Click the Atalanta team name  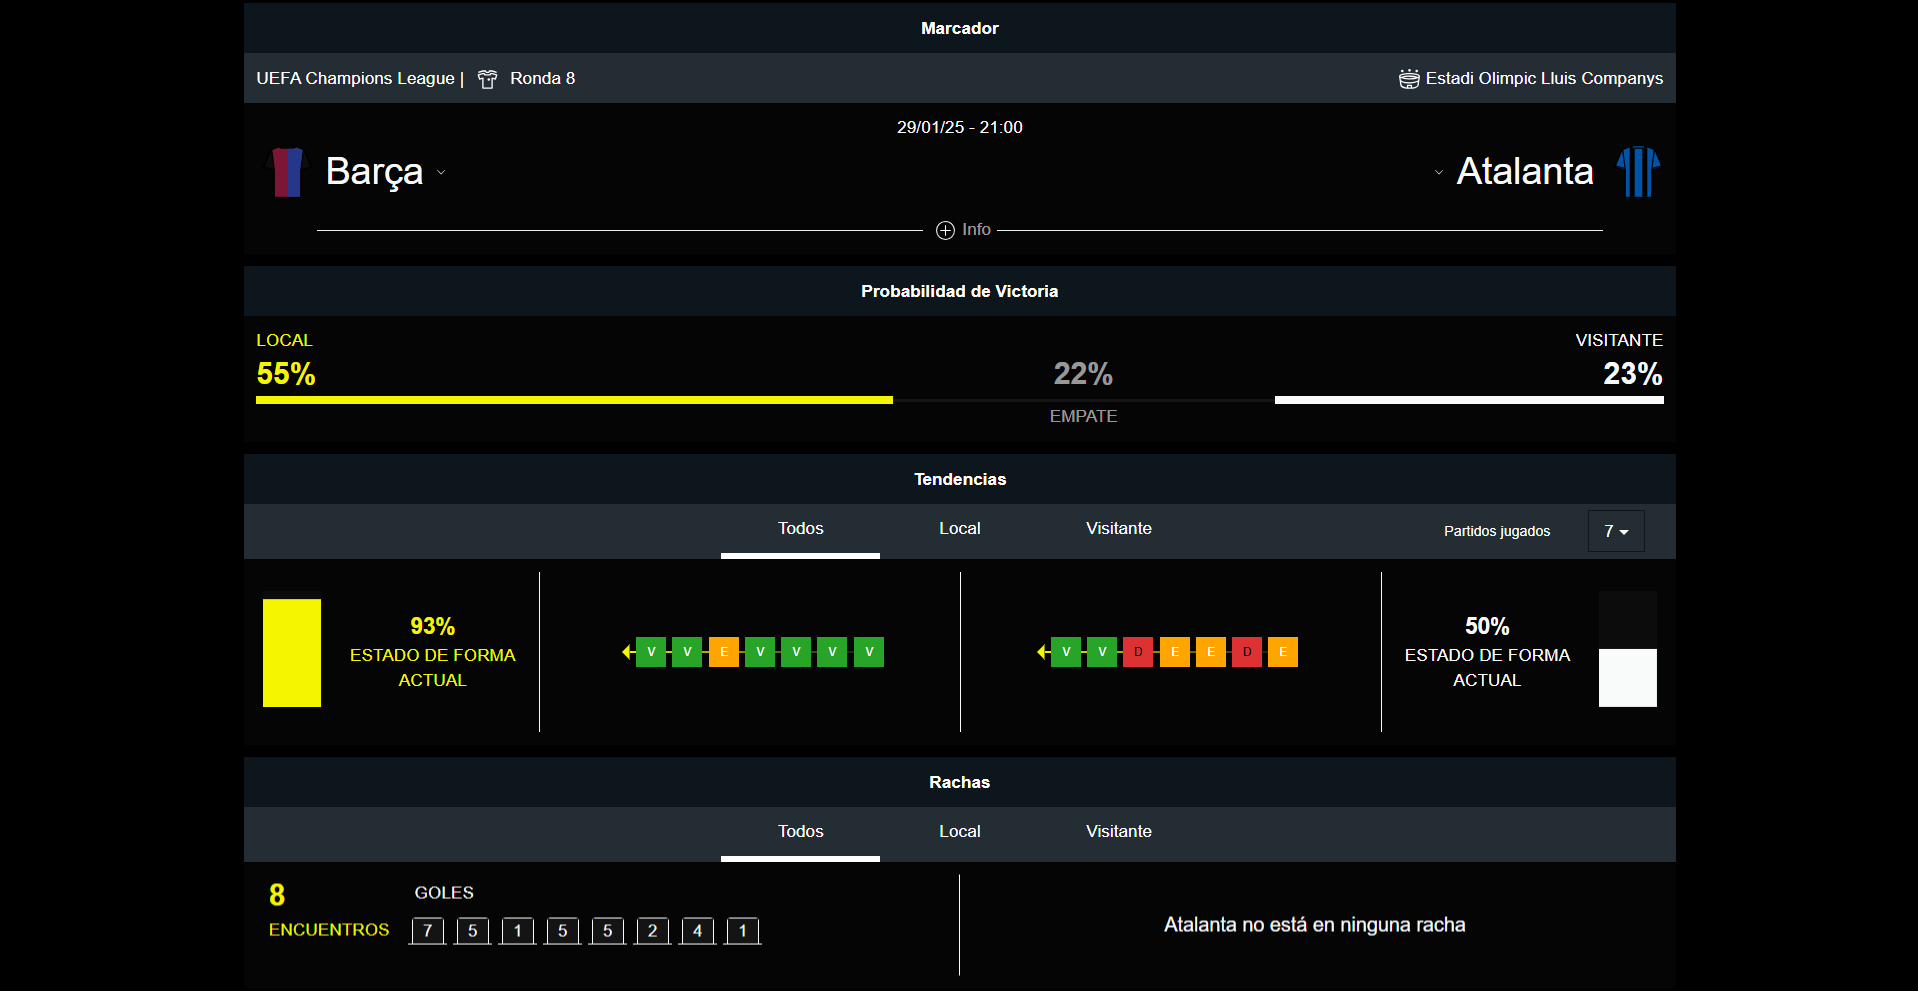[1525, 171]
